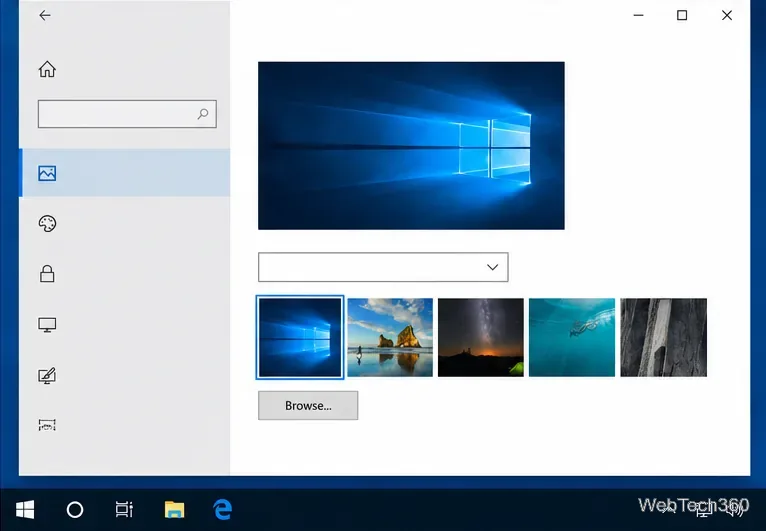Screen dimensions: 766x531
Task: Open Task View on the taskbar
Action: click(124, 510)
